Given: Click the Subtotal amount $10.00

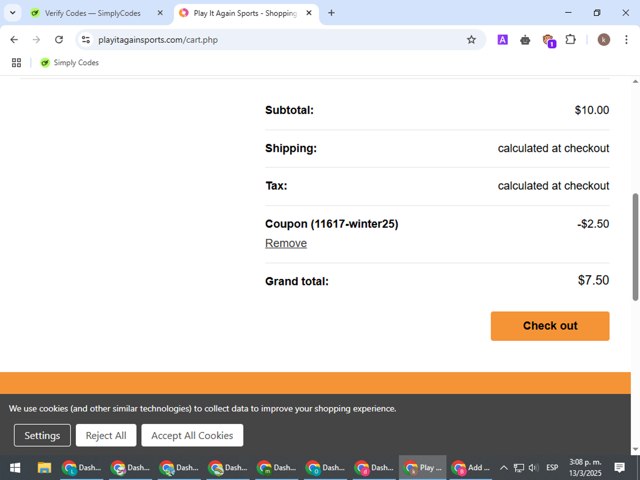Looking at the screenshot, I should pyautogui.click(x=592, y=110).
